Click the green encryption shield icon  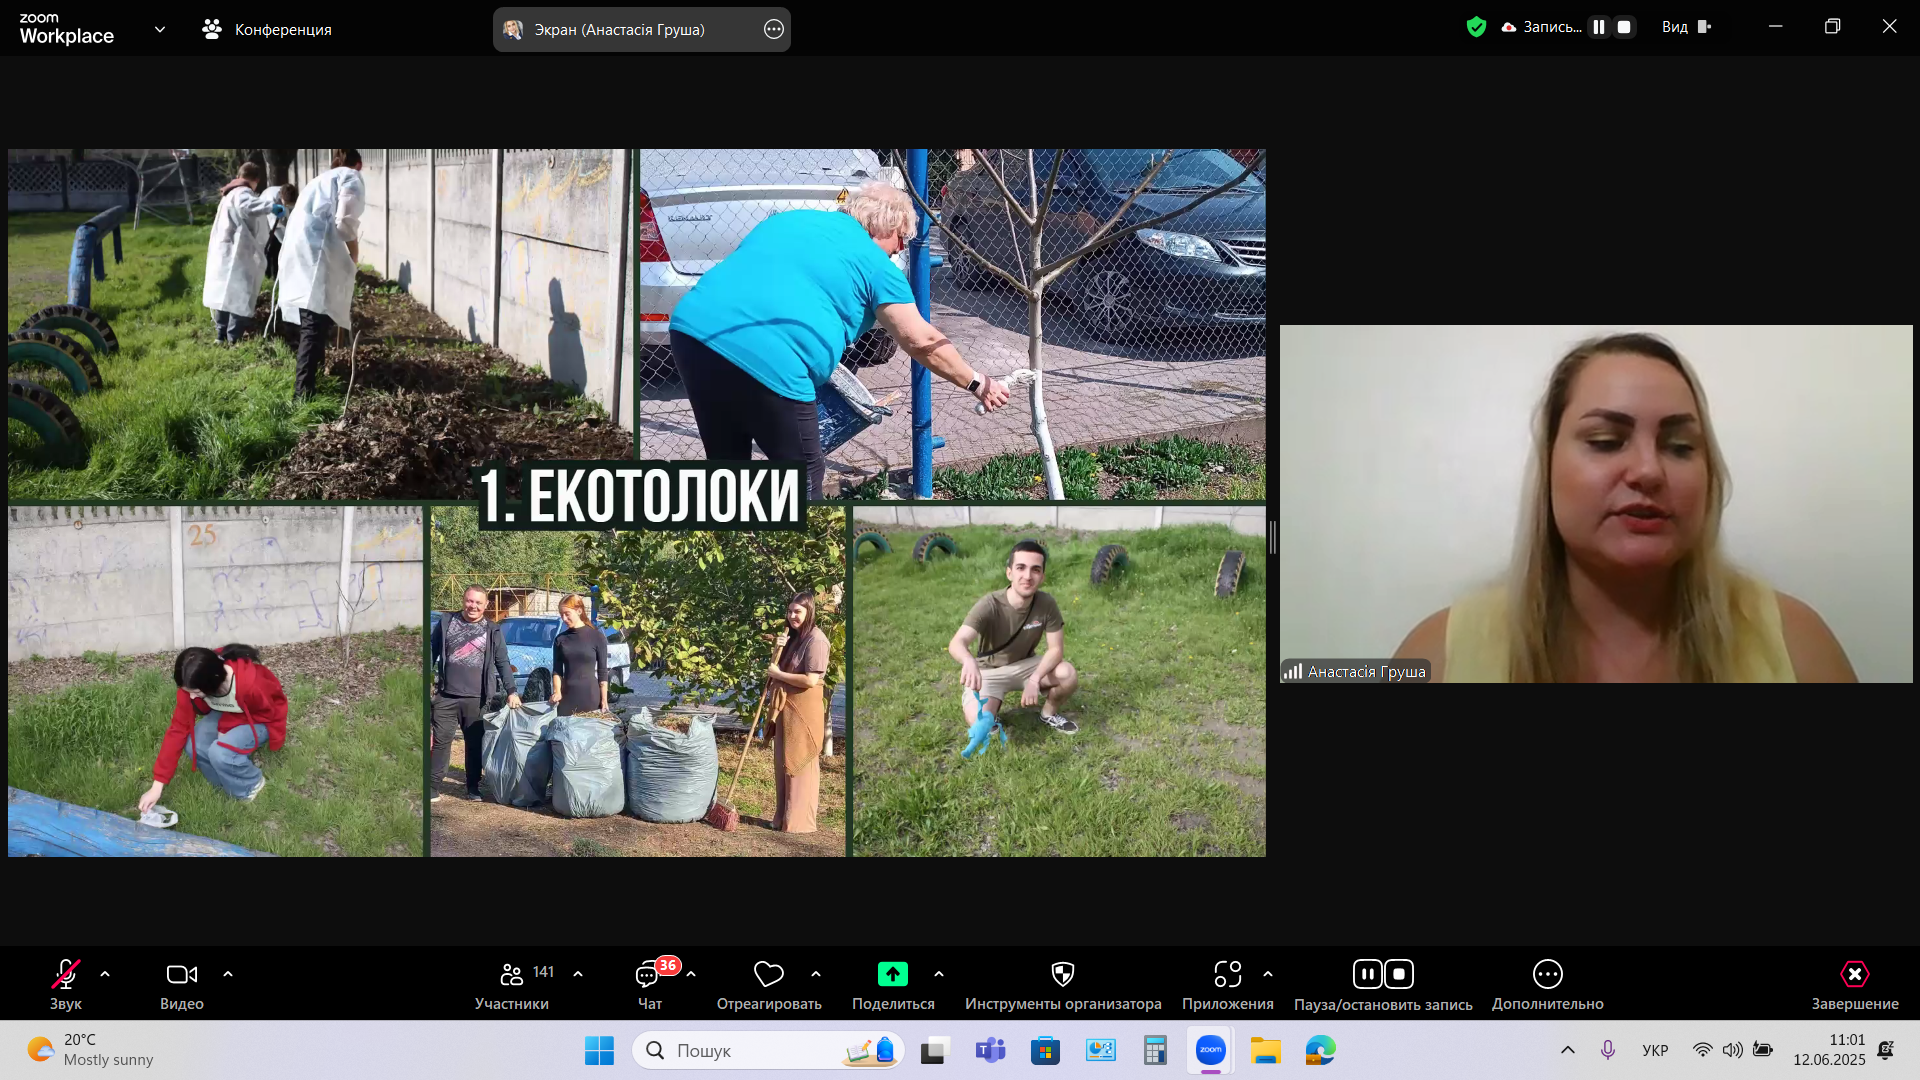[1476, 27]
